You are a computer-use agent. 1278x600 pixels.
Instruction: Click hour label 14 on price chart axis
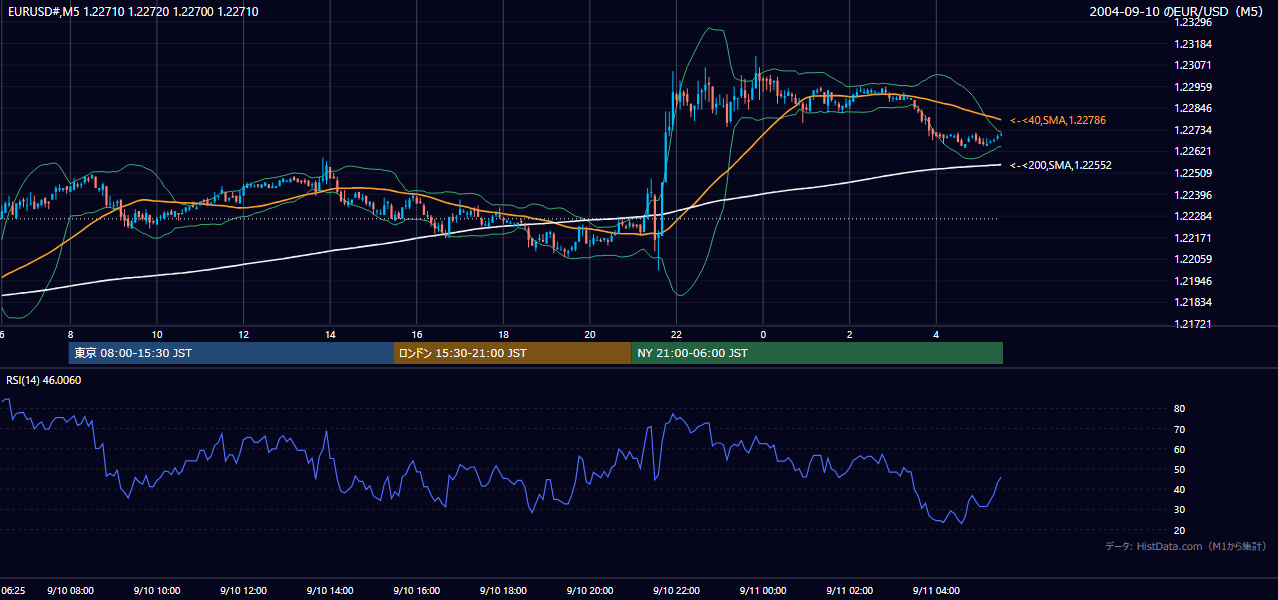click(330, 334)
